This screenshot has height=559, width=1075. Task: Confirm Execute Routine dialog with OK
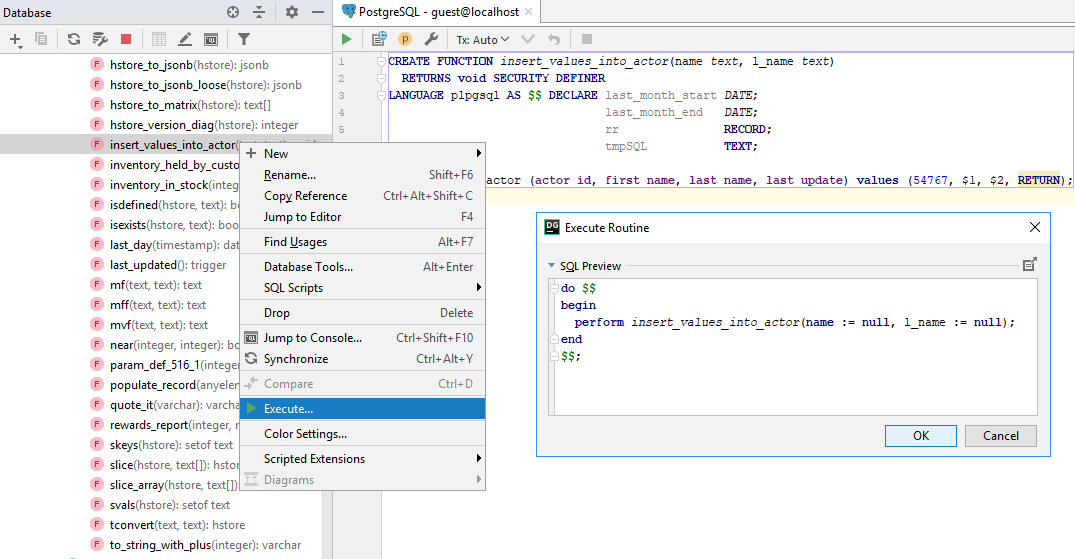tap(920, 436)
